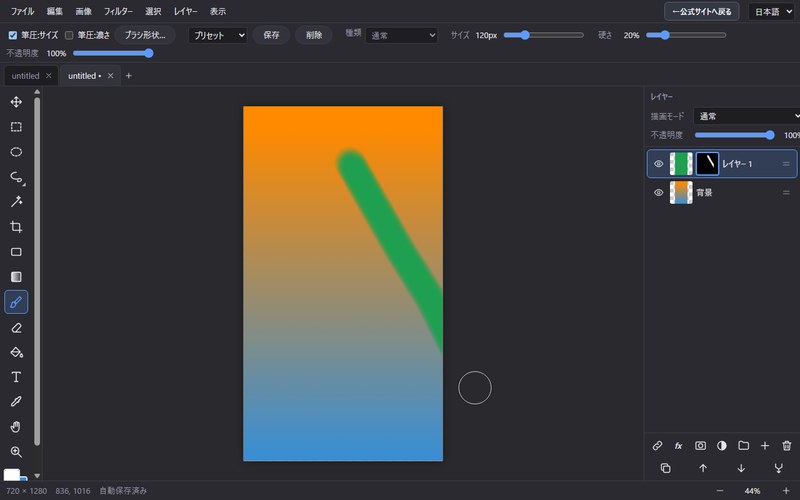
Task: Open the 編集 menu
Action: (x=55, y=11)
